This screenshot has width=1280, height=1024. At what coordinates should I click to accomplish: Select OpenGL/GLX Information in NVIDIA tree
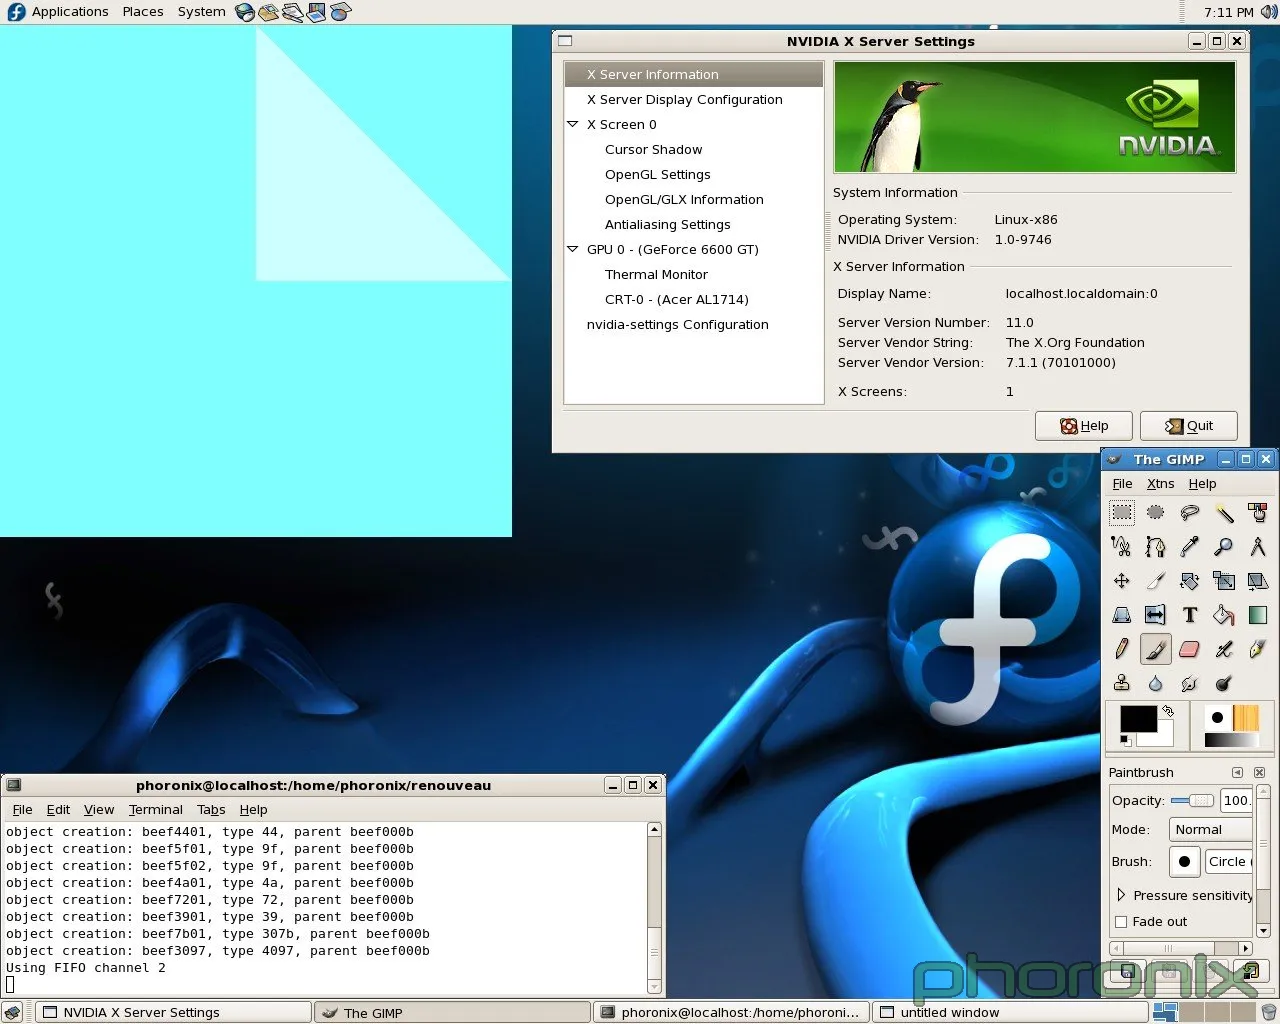coord(684,199)
